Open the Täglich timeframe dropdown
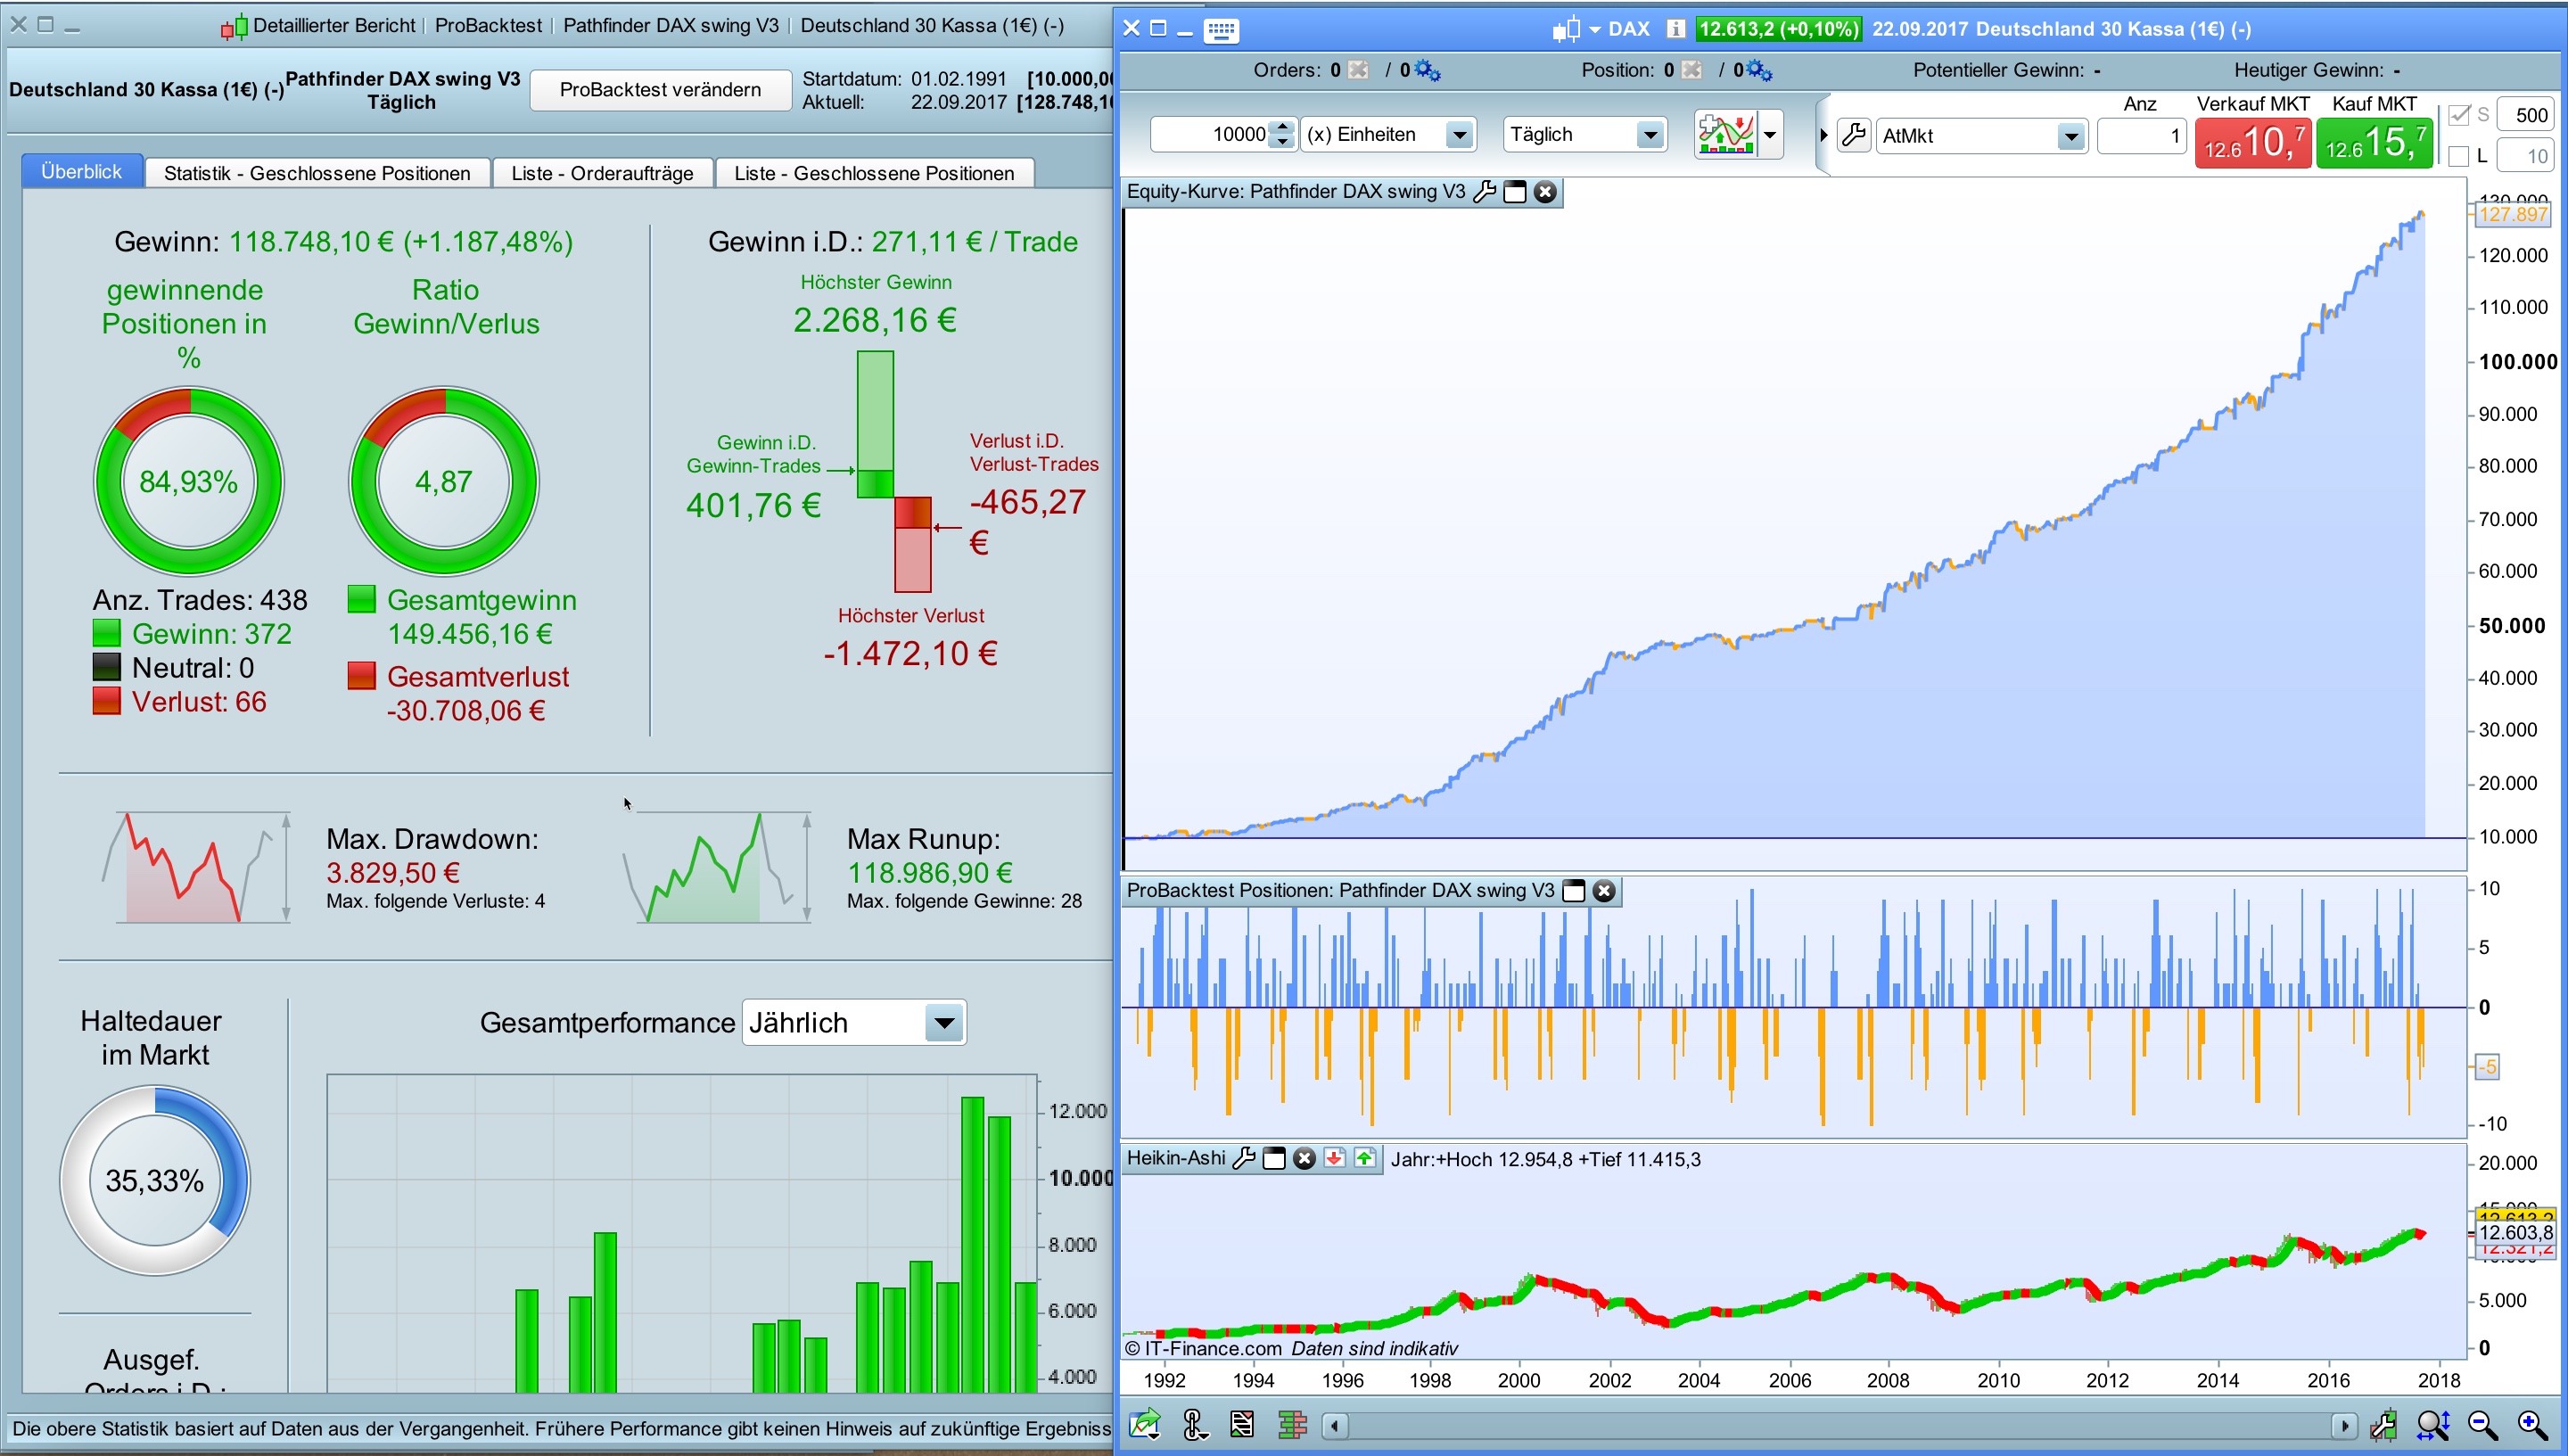 (x=1650, y=135)
